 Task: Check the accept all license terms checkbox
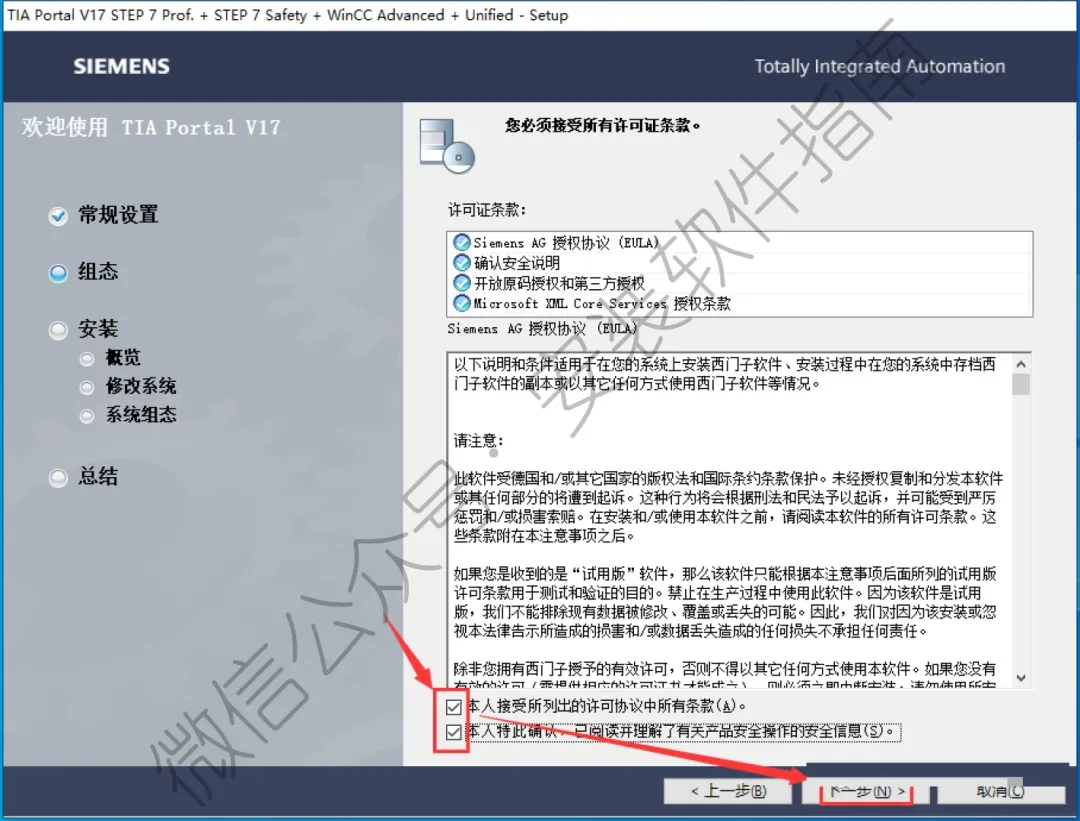point(453,707)
